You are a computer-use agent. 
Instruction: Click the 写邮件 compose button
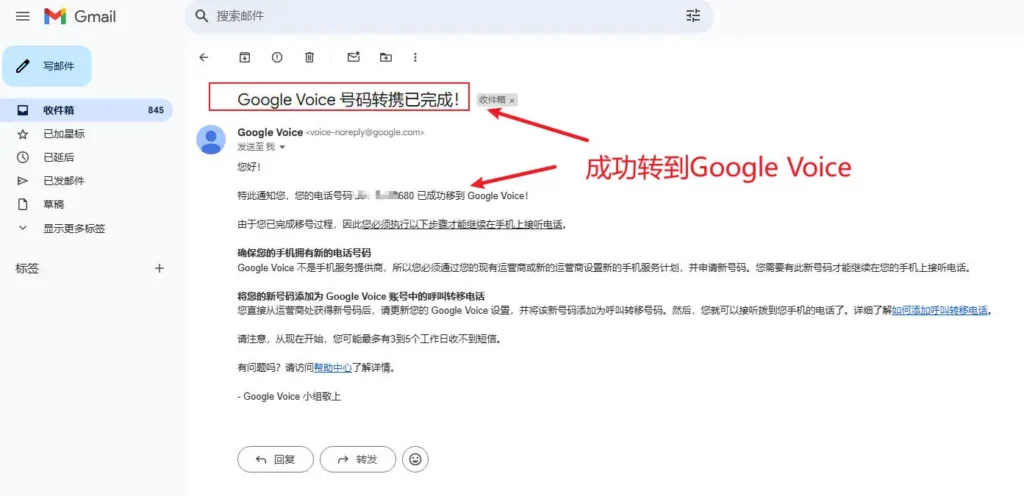pos(47,66)
